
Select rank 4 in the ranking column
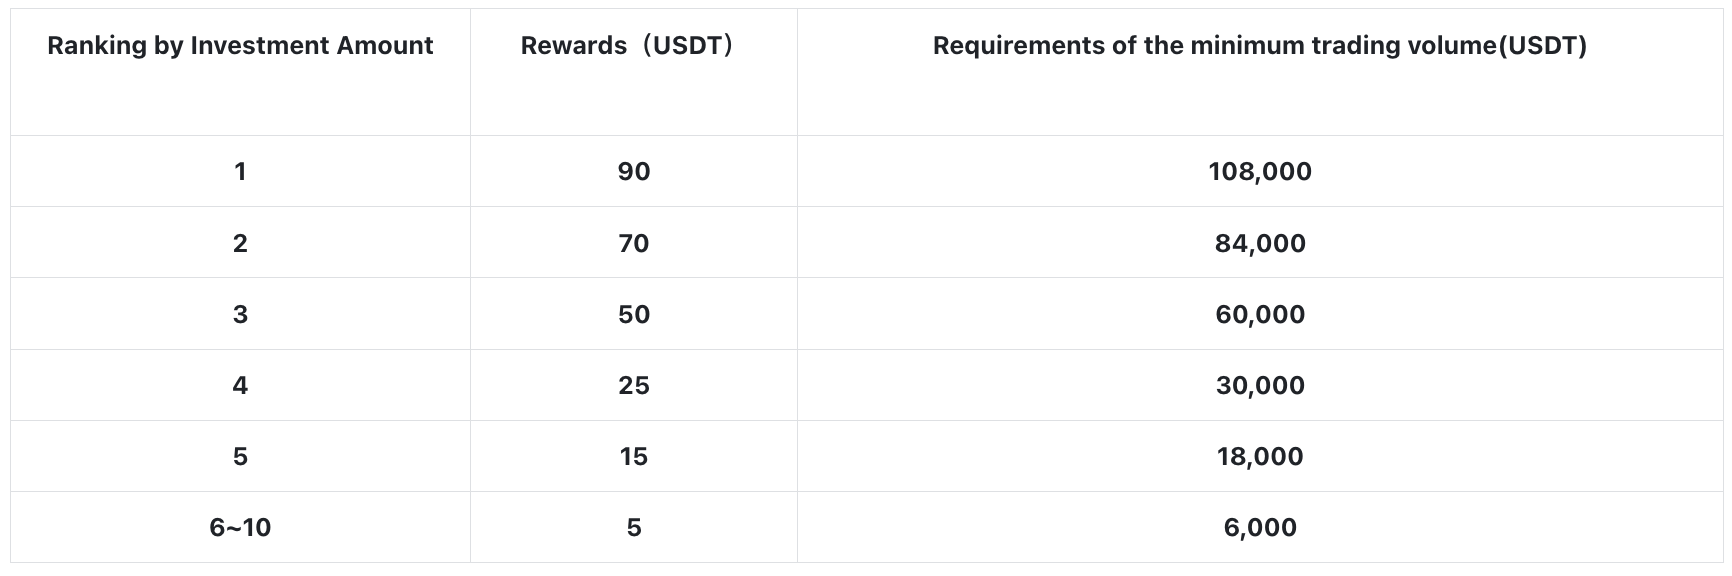240,386
